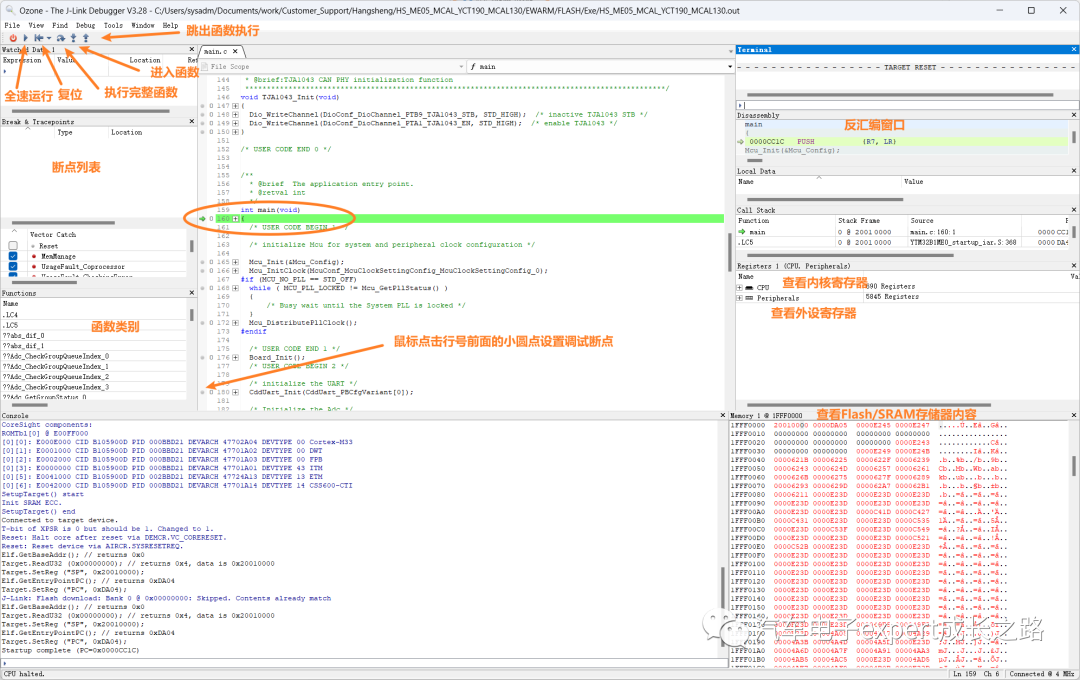The image size is (1080, 680).
Task: Expand code fold on line 176
Action: pyautogui.click(x=236, y=358)
